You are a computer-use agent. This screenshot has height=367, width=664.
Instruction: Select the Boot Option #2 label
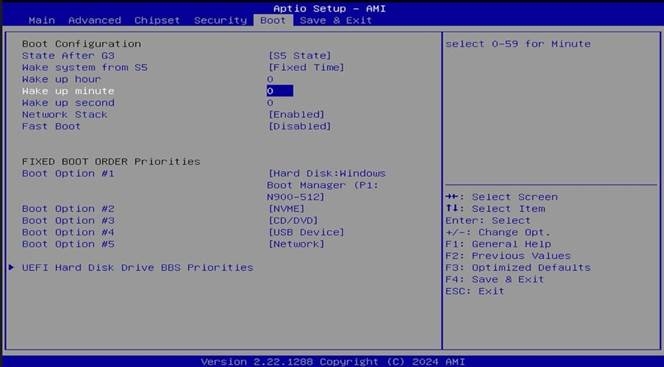pyautogui.click(x=68, y=209)
